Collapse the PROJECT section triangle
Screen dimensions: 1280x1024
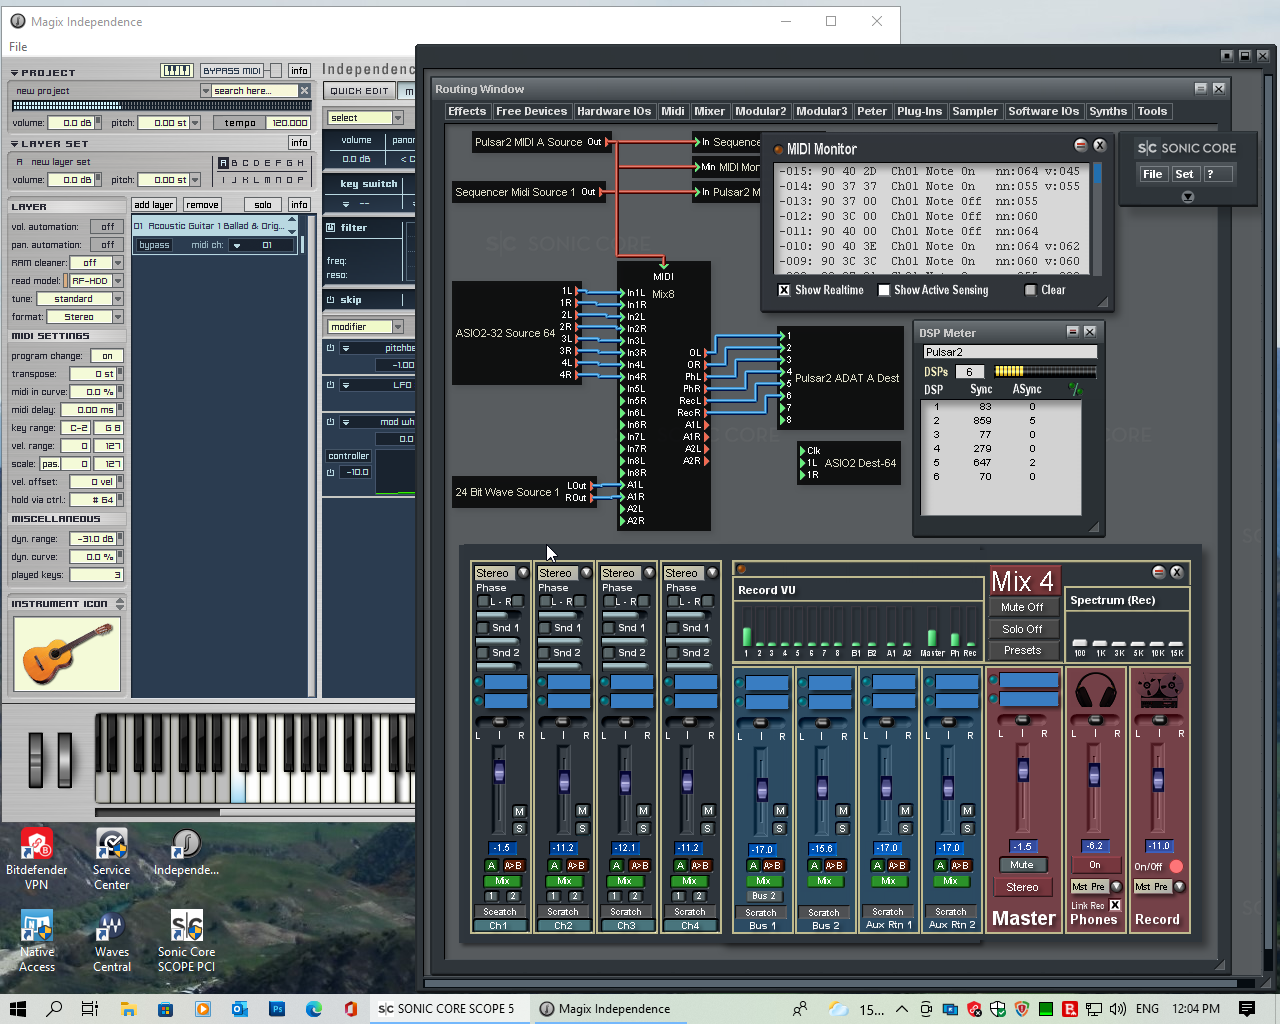pyautogui.click(x=14, y=73)
